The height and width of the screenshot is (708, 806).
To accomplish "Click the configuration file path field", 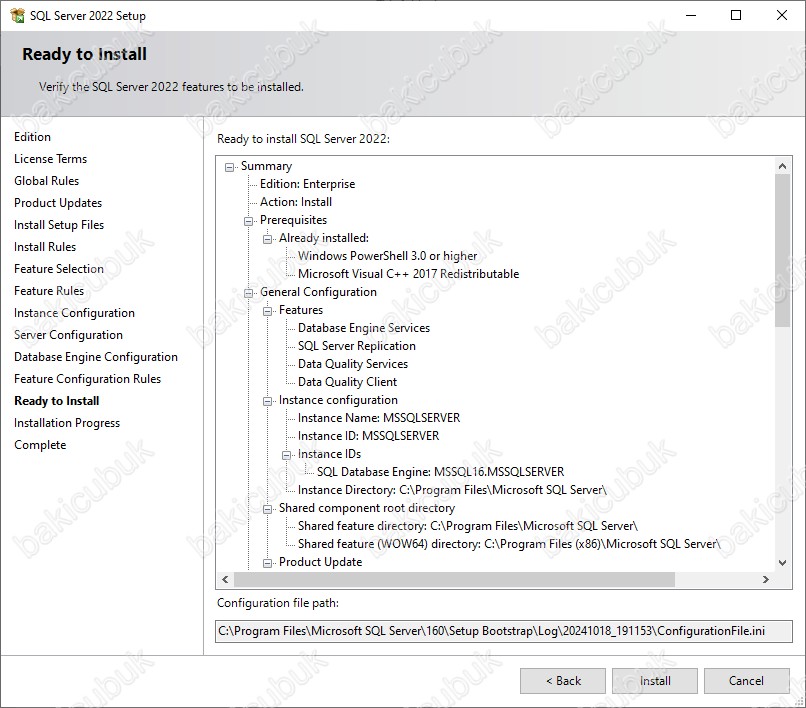I will click(503, 631).
